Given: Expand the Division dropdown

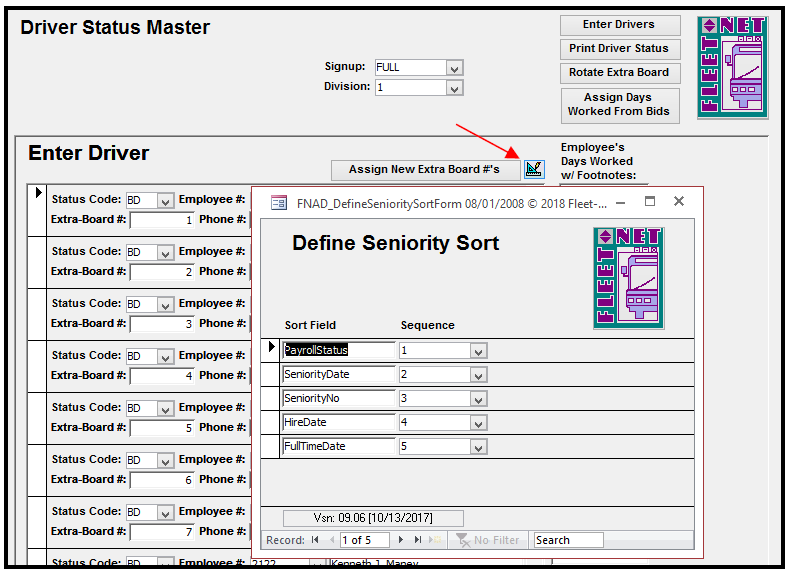Looking at the screenshot, I should 455,88.
